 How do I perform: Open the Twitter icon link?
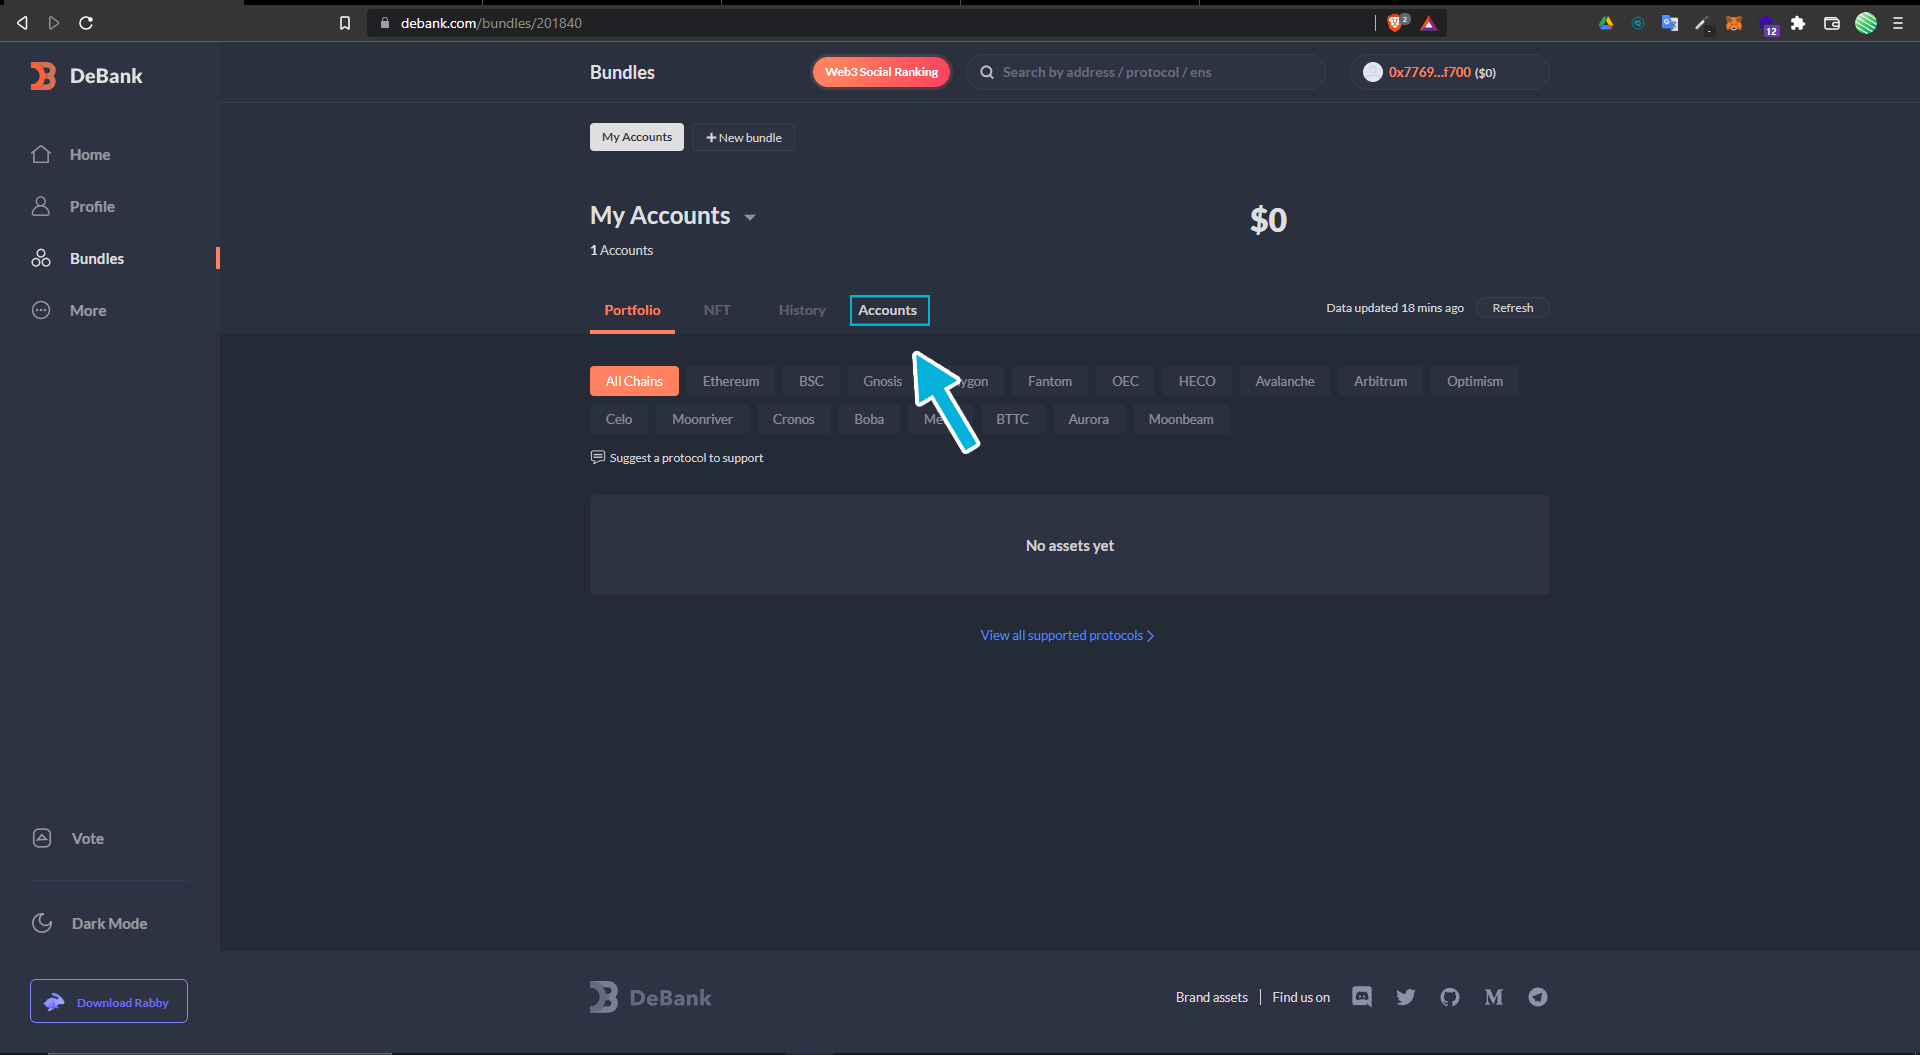point(1405,997)
